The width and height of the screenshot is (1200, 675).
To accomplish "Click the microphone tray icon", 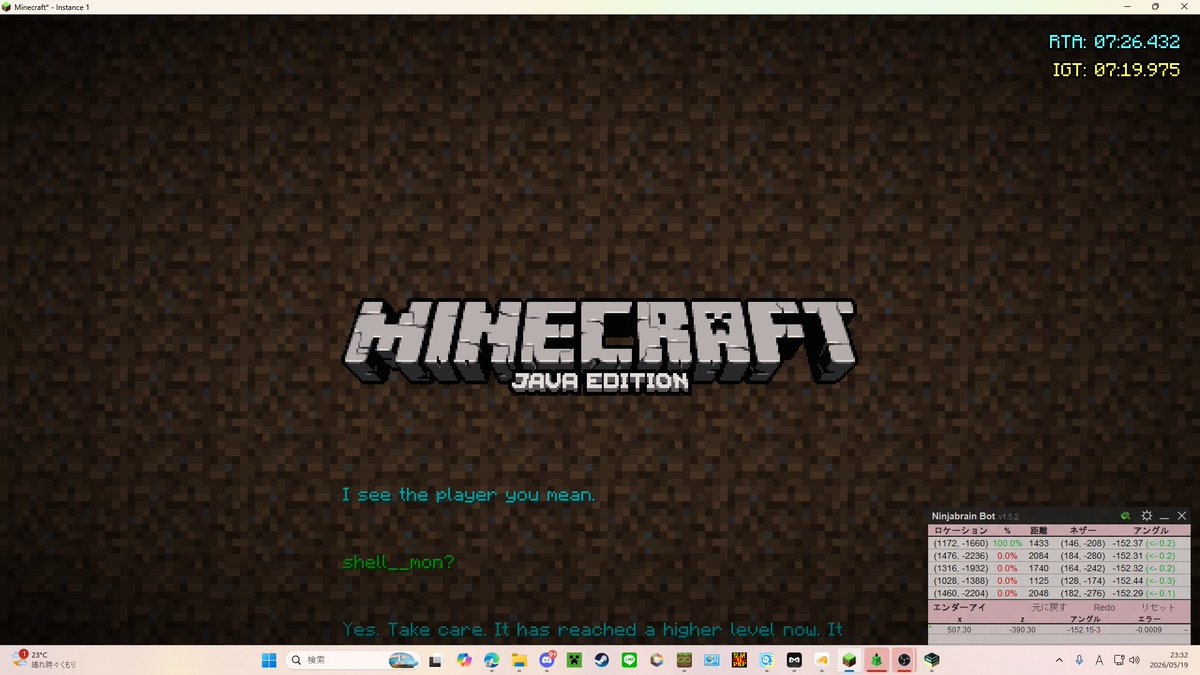I will 1080,660.
